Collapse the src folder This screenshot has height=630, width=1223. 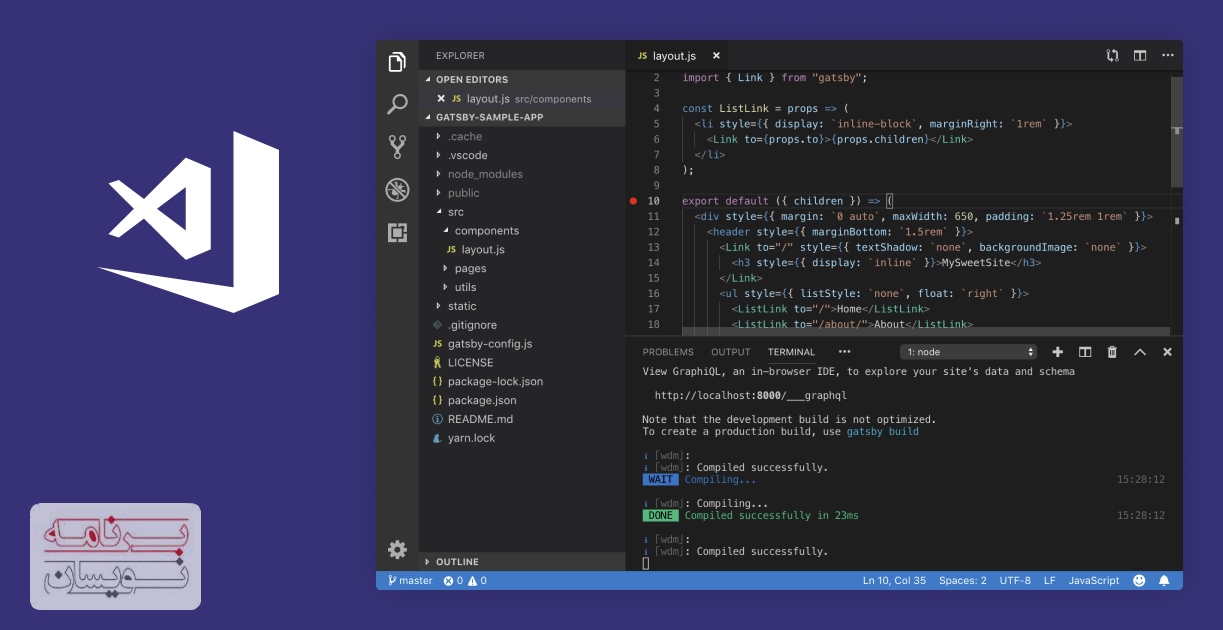(x=522, y=212)
